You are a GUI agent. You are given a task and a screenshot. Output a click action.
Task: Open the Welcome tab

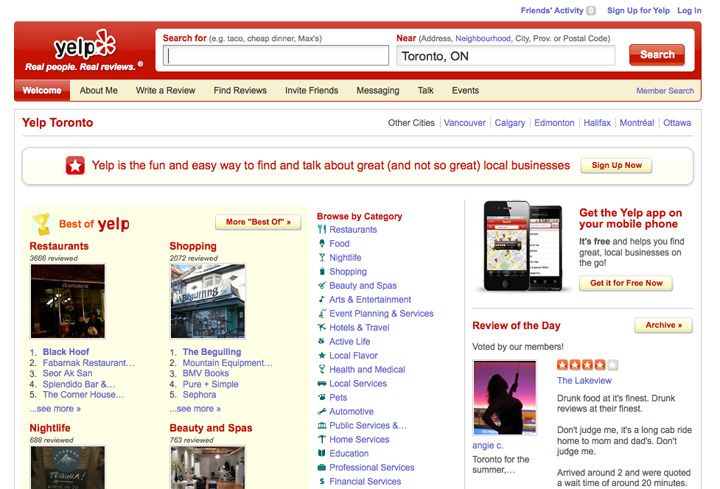[x=42, y=90]
